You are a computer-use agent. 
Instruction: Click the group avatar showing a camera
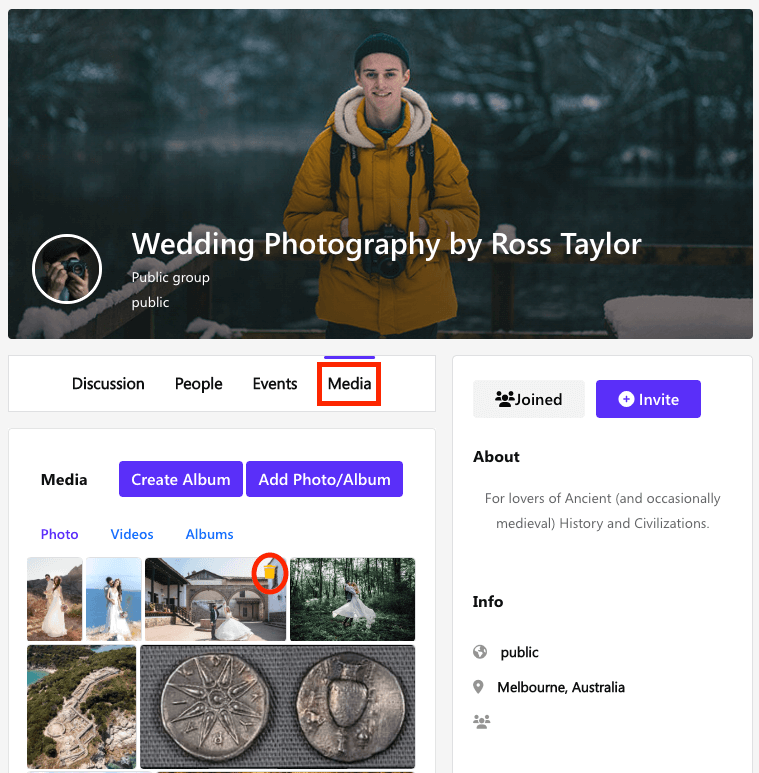point(67,269)
